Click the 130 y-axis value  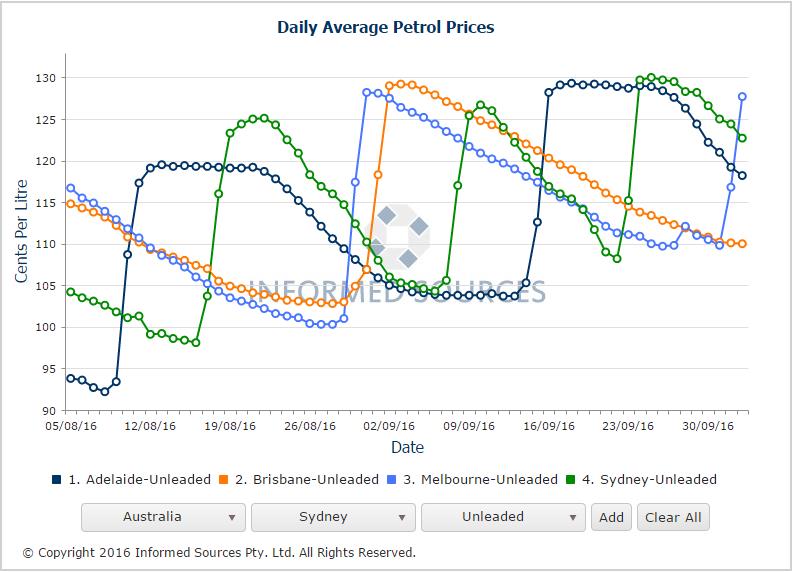coord(46,78)
